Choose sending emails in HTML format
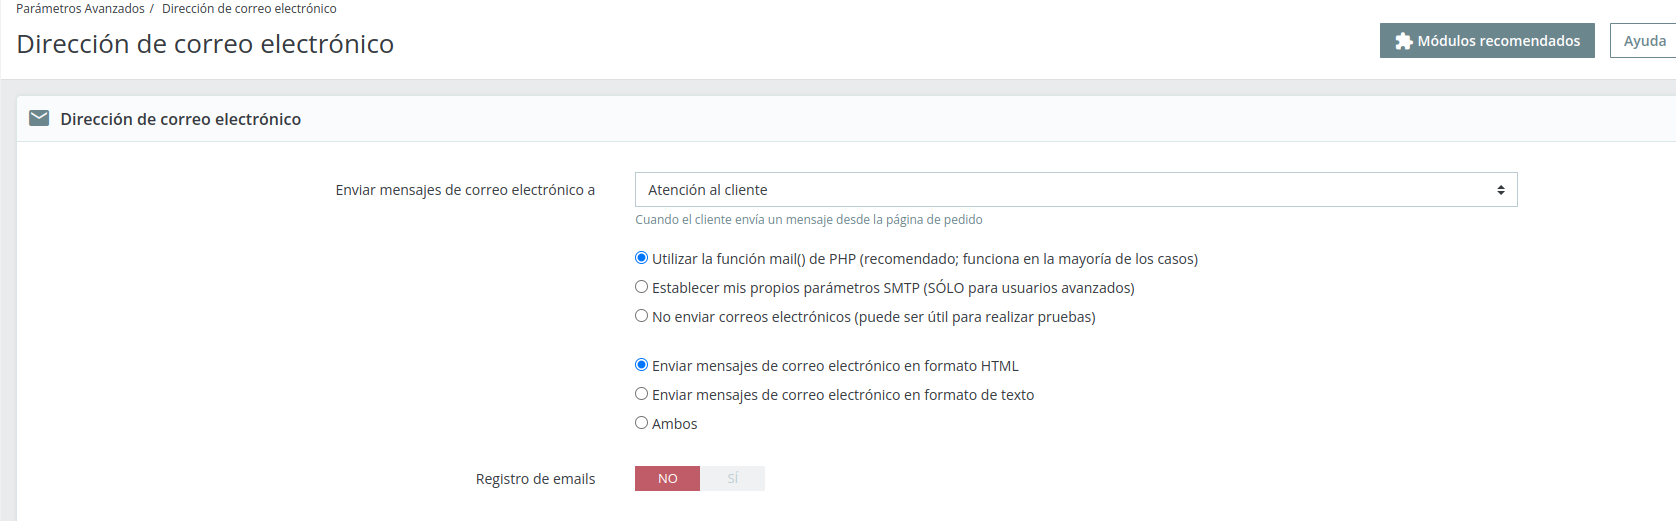This screenshot has height=521, width=1676. point(642,365)
